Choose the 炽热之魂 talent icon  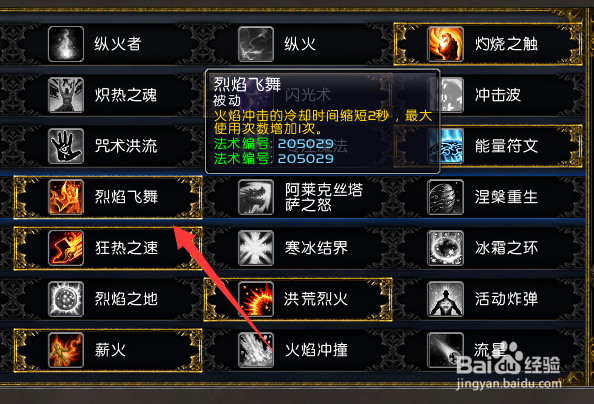tap(66, 95)
